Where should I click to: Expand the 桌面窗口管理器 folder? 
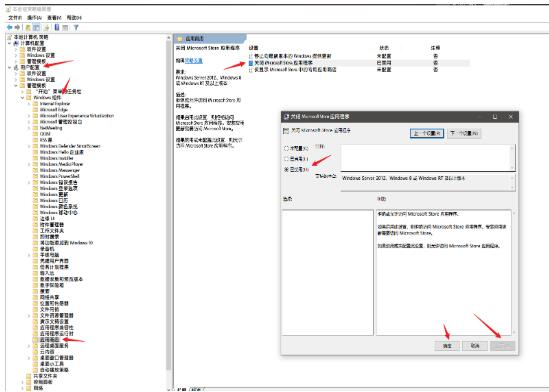29,358
